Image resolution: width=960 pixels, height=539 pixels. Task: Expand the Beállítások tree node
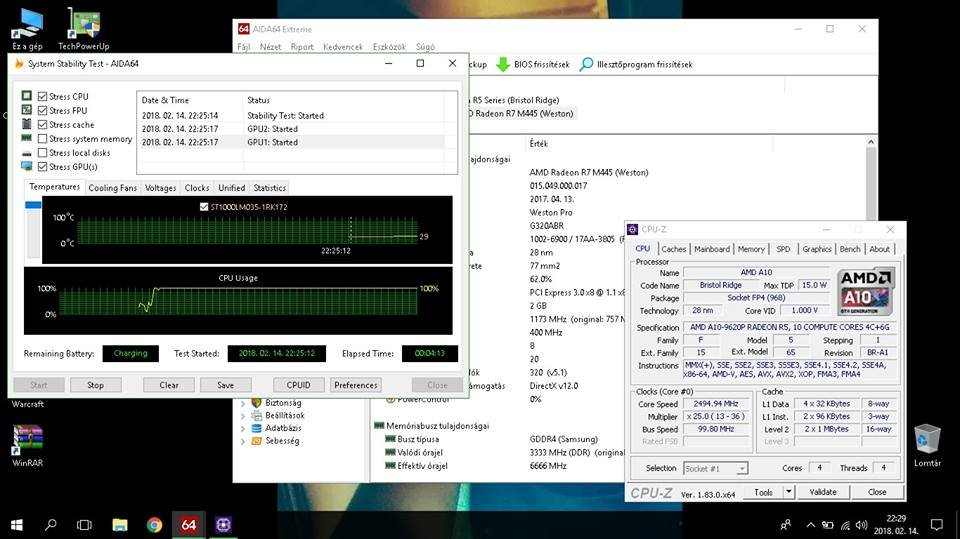click(x=243, y=416)
